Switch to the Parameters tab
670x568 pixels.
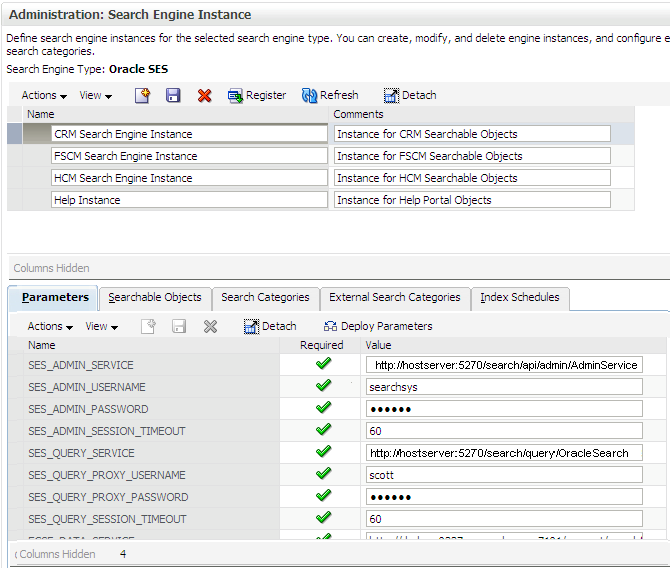(x=55, y=297)
